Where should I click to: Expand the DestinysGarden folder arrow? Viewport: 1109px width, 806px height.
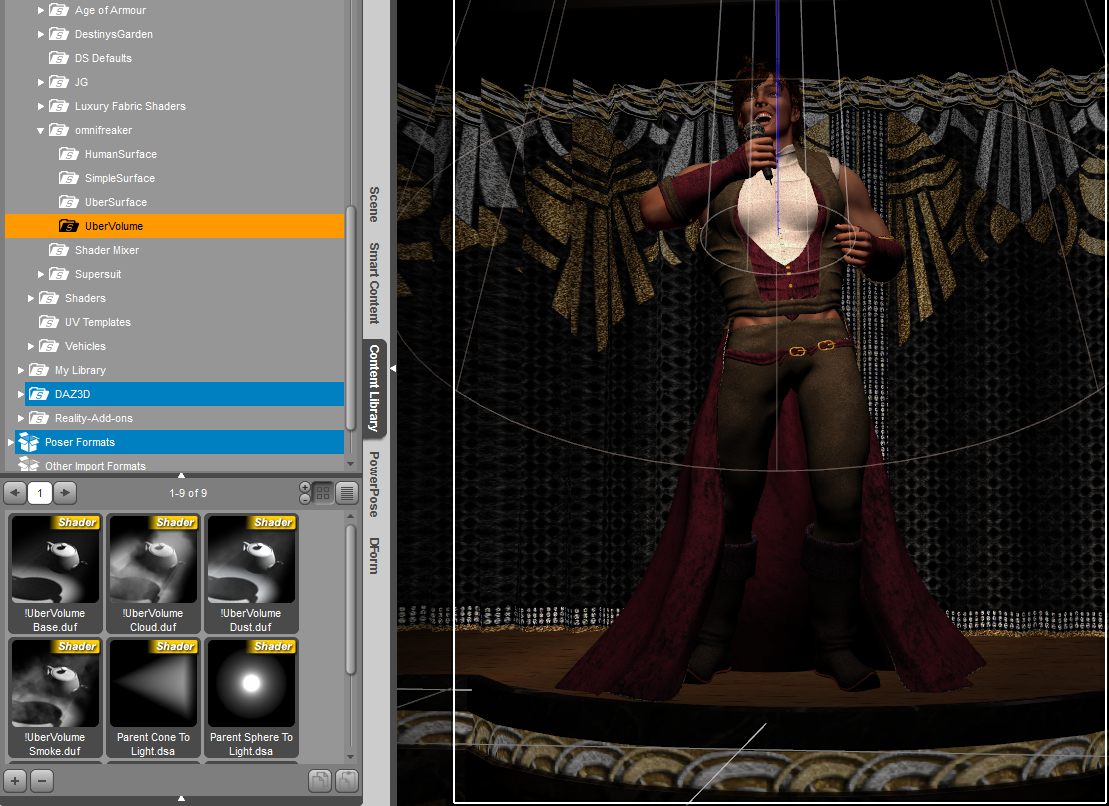pos(41,34)
